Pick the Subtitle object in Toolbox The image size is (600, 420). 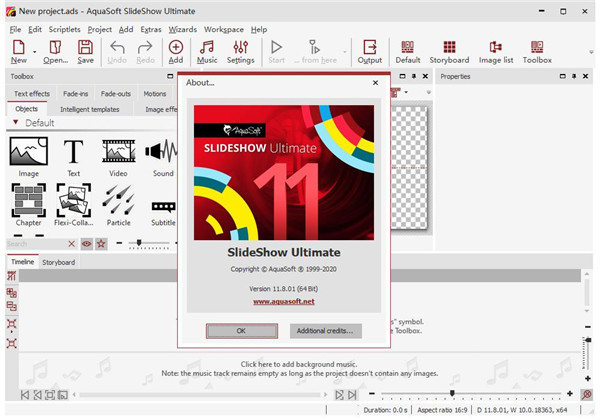coord(163,212)
